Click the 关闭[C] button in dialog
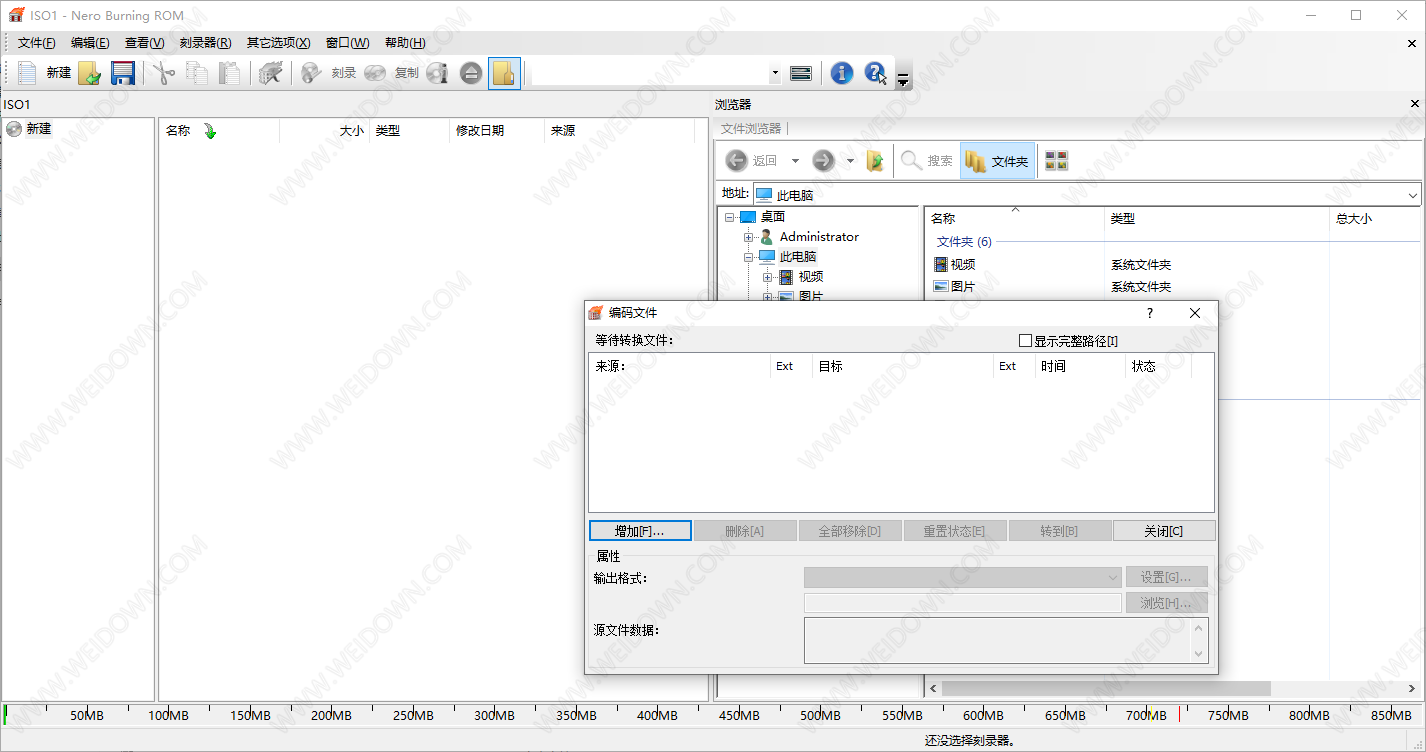 [1164, 531]
